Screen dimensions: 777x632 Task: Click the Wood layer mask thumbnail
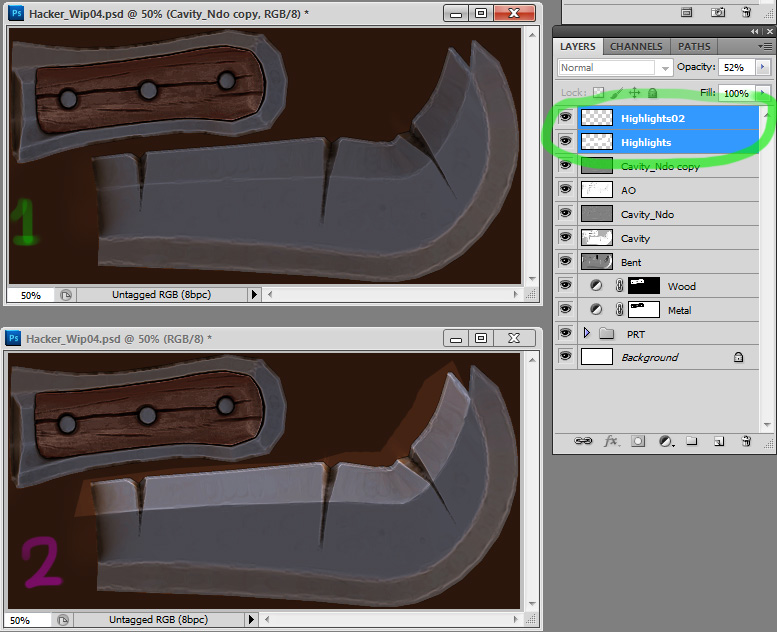coord(644,286)
